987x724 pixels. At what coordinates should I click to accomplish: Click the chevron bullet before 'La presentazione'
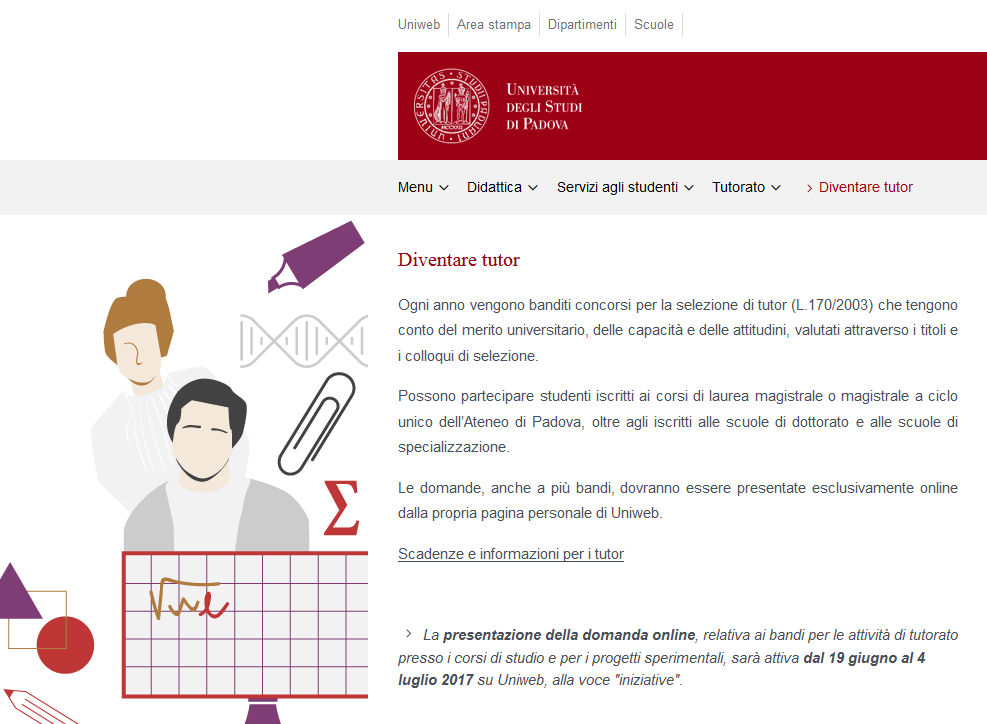[408, 634]
